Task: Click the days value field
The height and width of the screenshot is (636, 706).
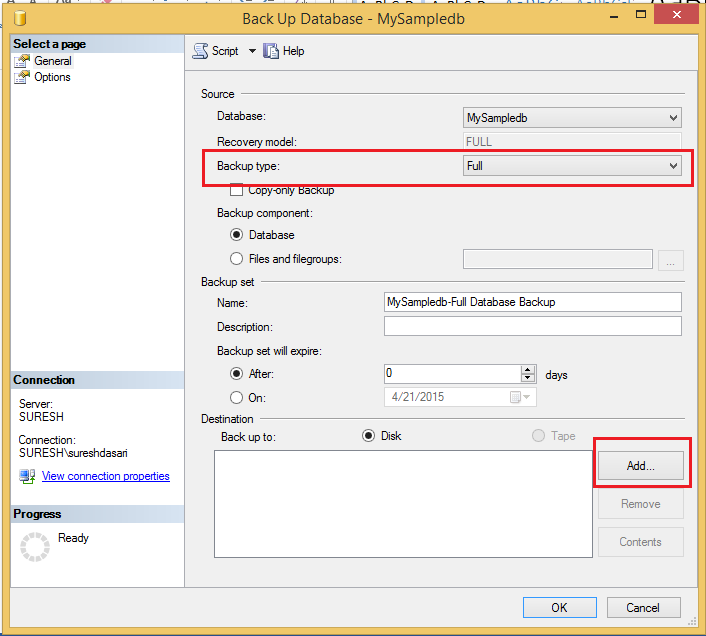Action: (453, 374)
